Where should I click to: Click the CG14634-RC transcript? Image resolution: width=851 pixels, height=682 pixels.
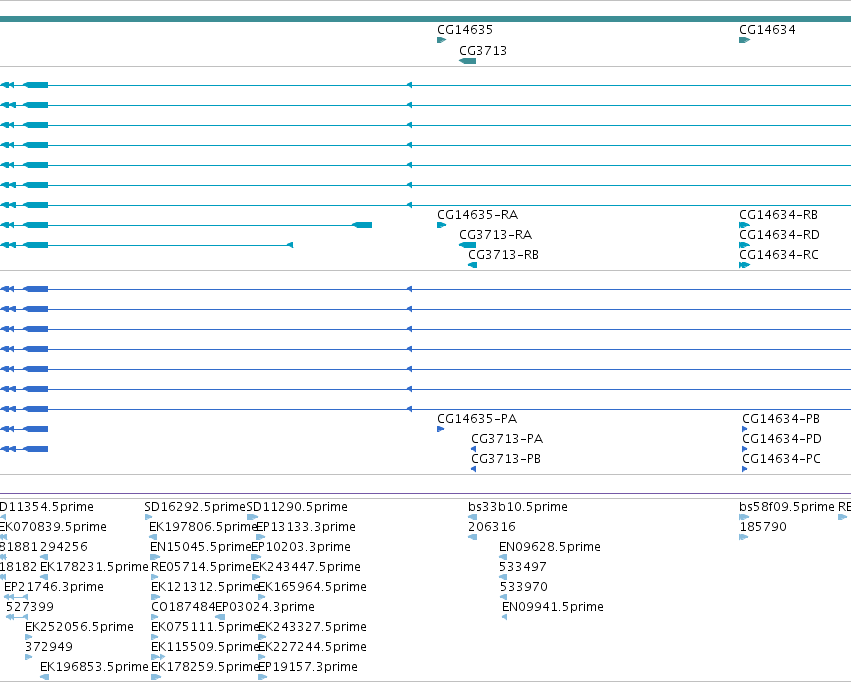coord(745,265)
